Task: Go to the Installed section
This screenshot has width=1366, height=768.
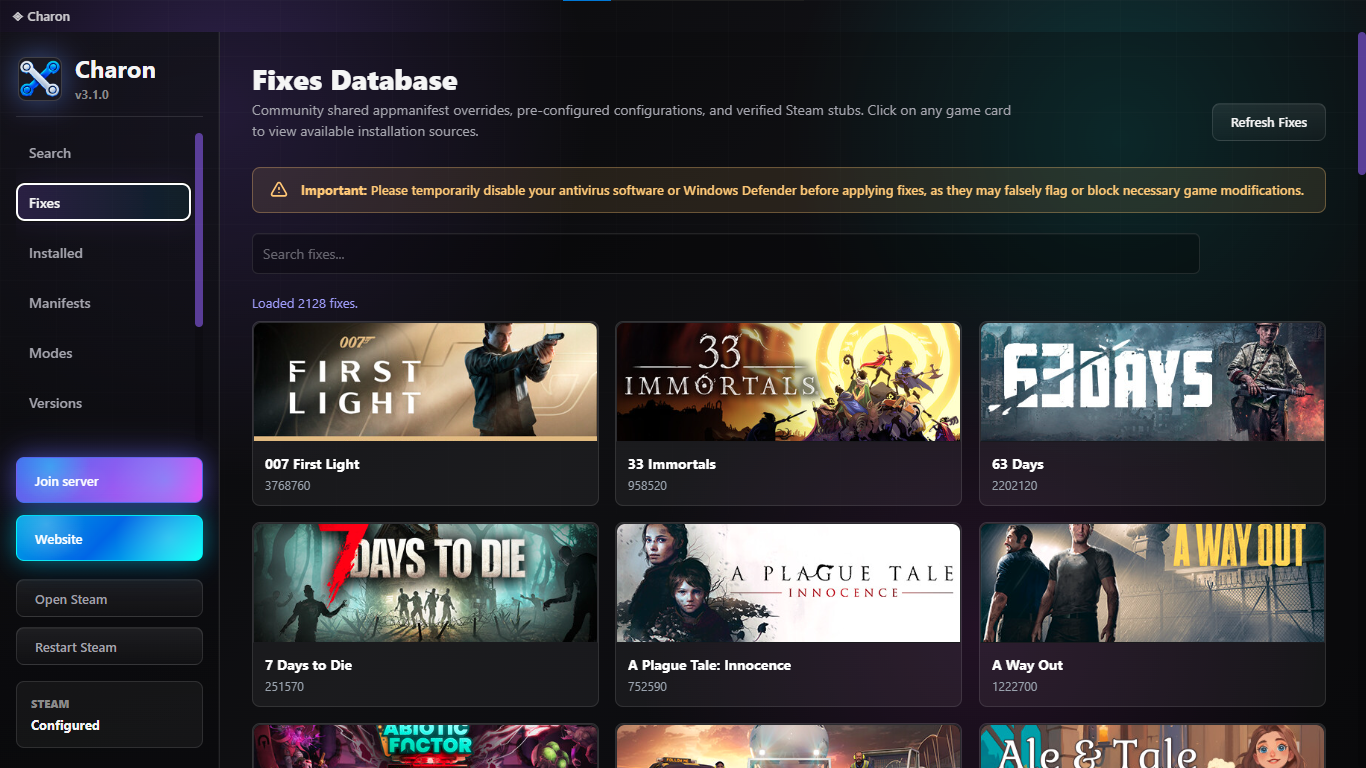Action: click(103, 253)
